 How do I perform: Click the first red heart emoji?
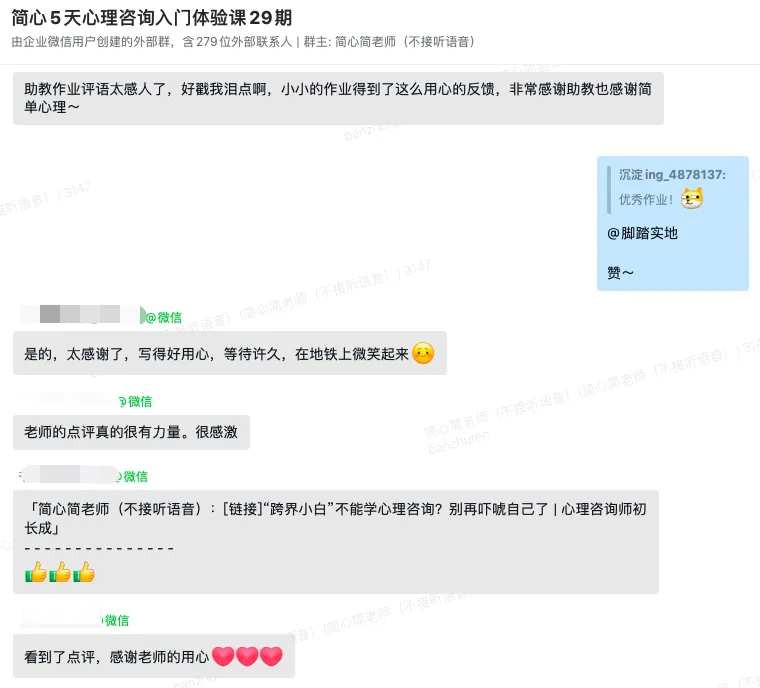point(223,656)
